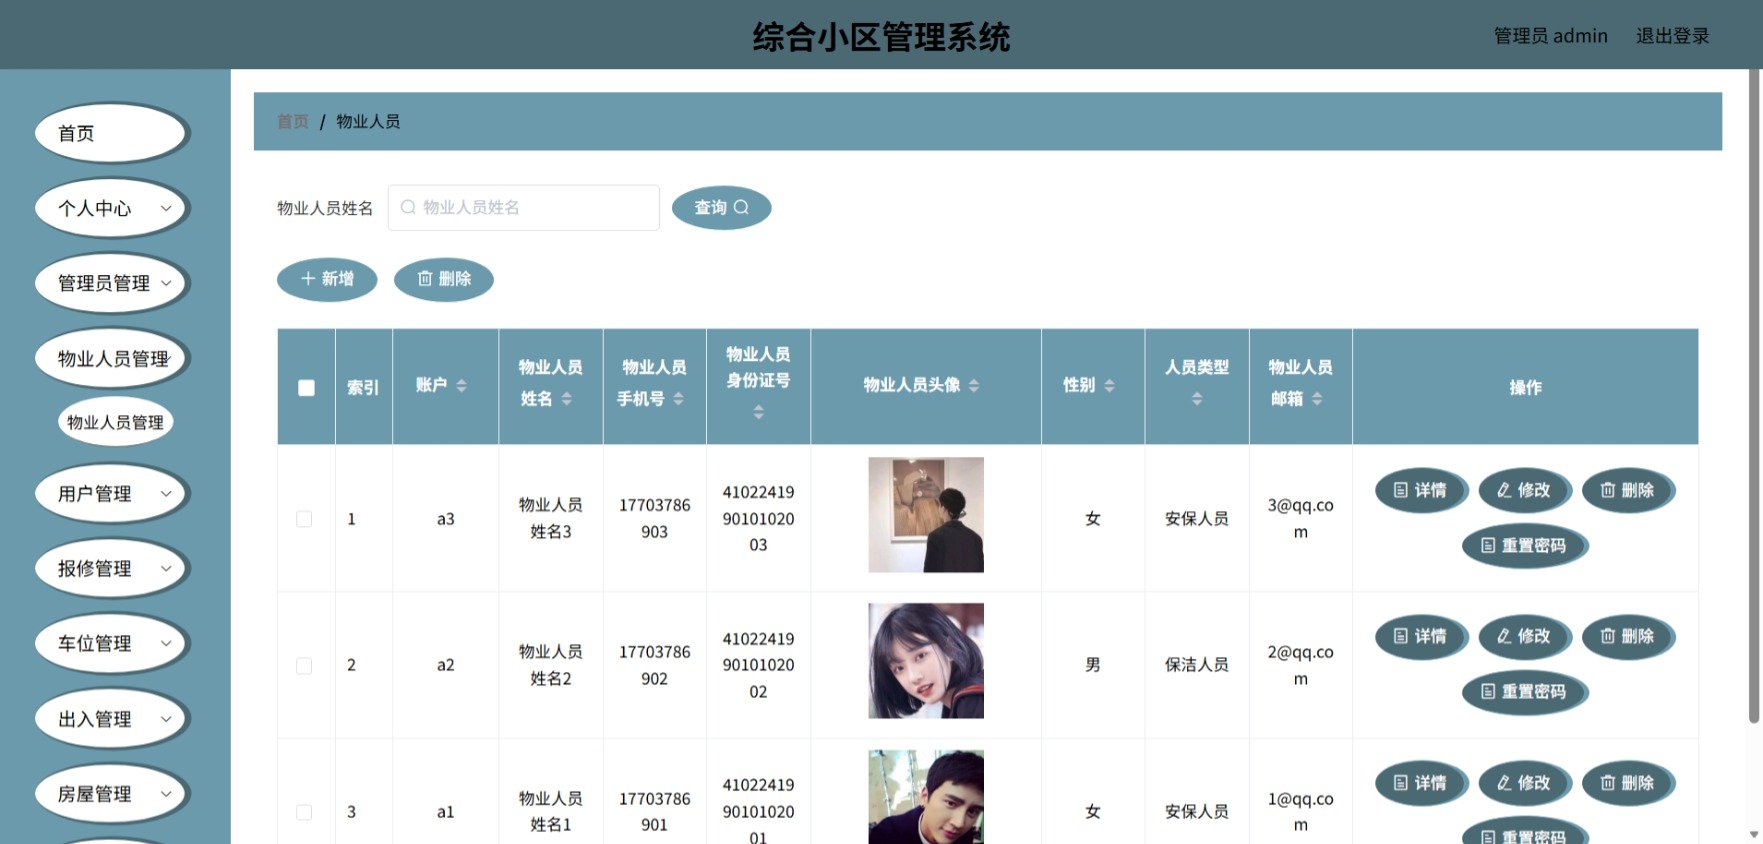This screenshot has height=844, width=1763.
Task: Expand the 出入管理 sidebar menu
Action: (x=112, y=718)
